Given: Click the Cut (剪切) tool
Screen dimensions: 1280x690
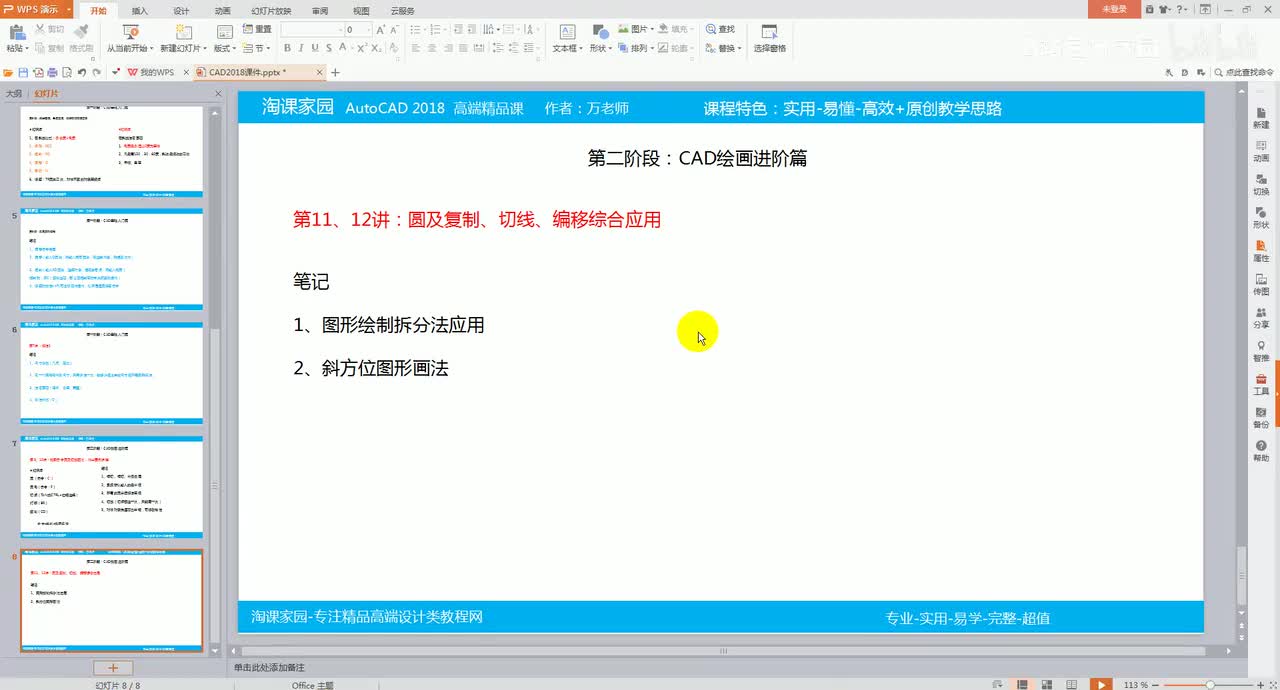Looking at the screenshot, I should [49, 30].
